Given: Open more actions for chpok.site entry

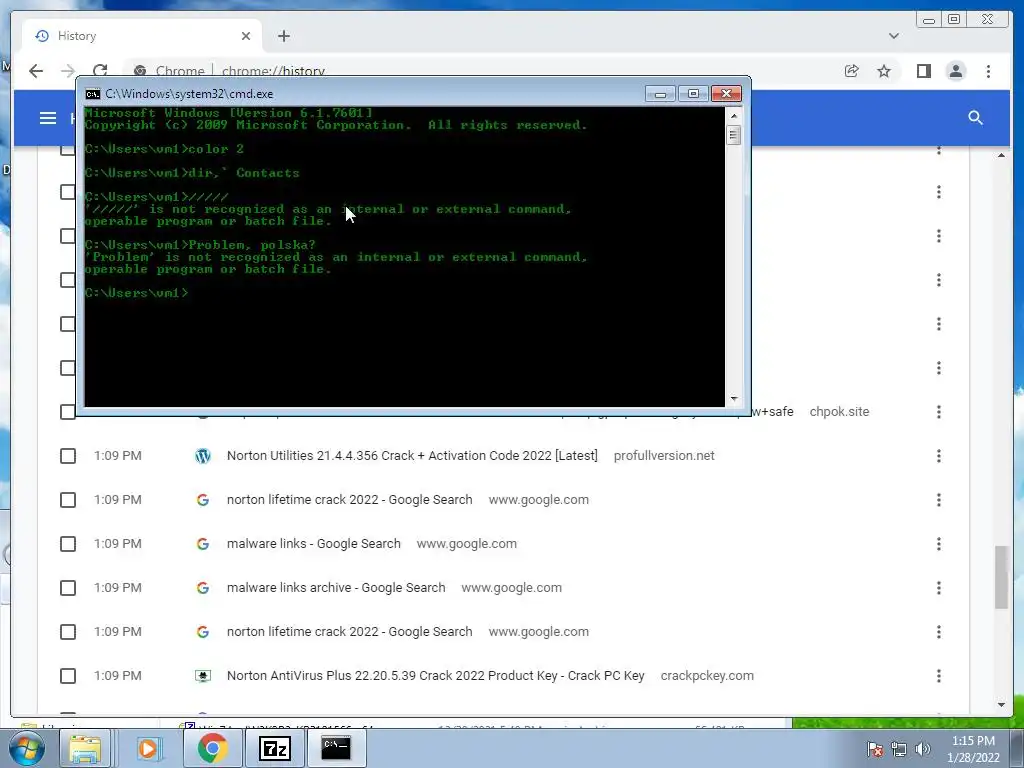Looking at the screenshot, I should [x=938, y=411].
